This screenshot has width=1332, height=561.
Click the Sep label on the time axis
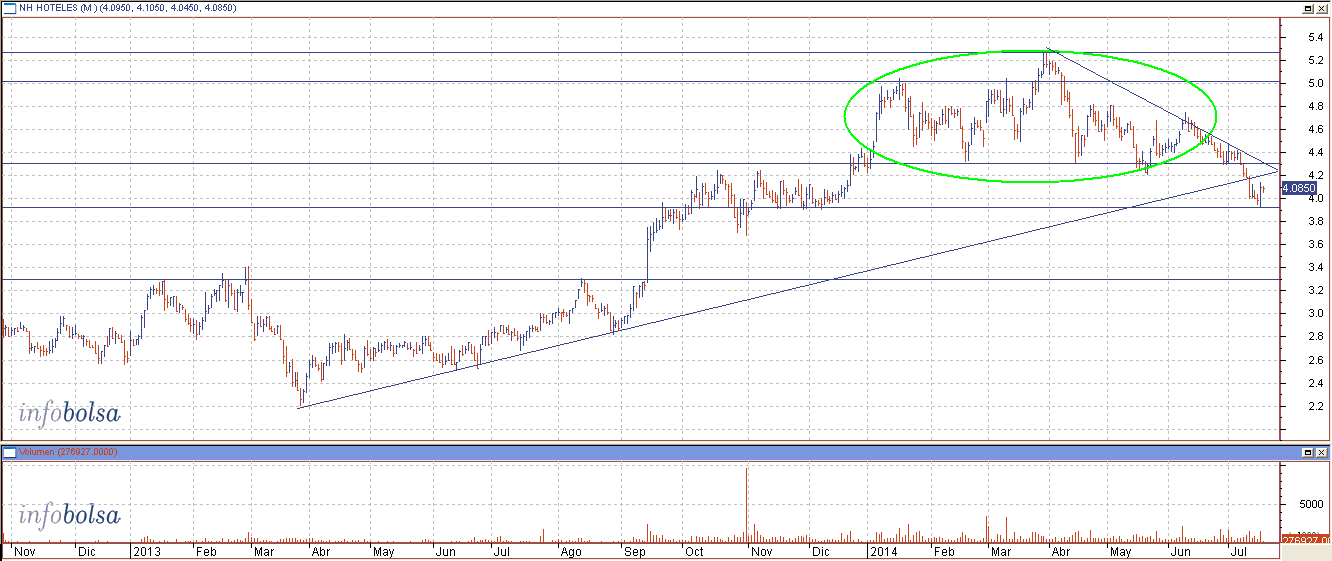634,551
